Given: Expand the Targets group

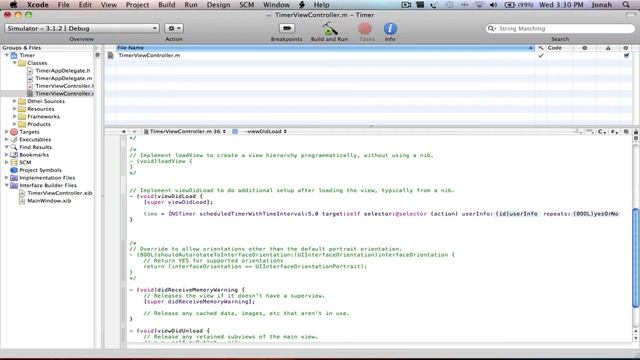Looking at the screenshot, I should [x=7, y=131].
